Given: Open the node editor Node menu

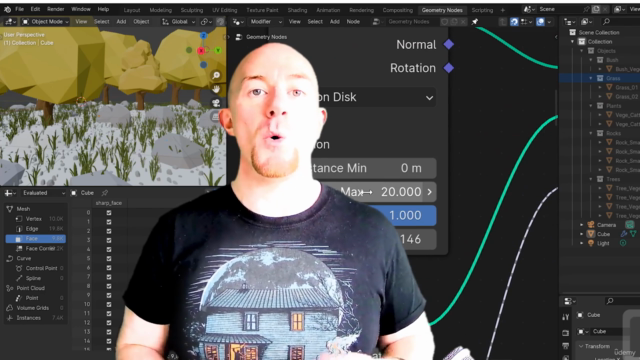Looking at the screenshot, I should point(353,22).
